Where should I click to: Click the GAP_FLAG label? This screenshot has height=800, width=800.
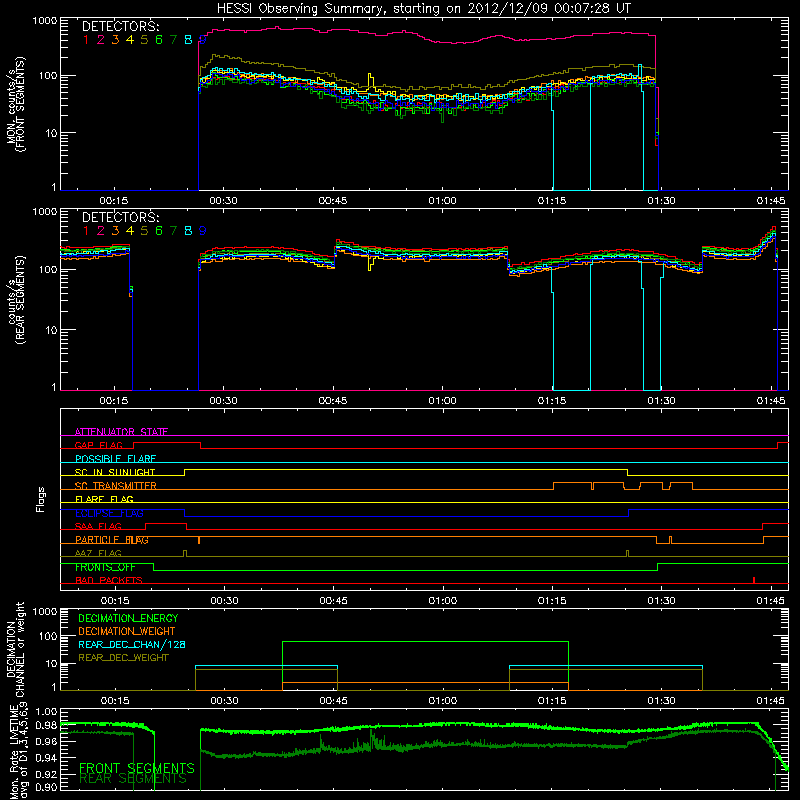[98, 445]
